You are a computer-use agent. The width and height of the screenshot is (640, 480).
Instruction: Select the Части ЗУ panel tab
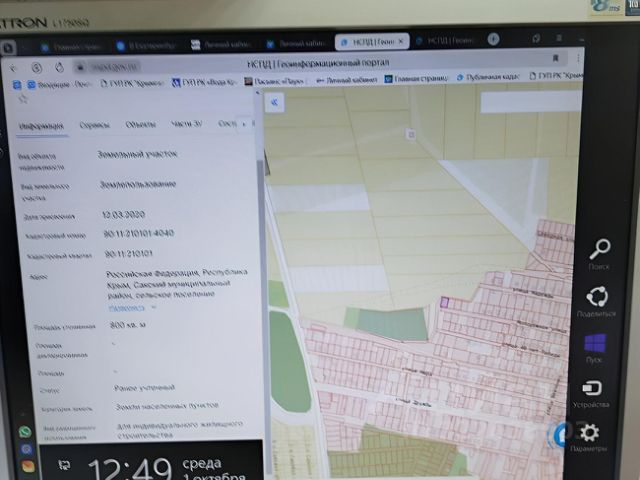187,123
